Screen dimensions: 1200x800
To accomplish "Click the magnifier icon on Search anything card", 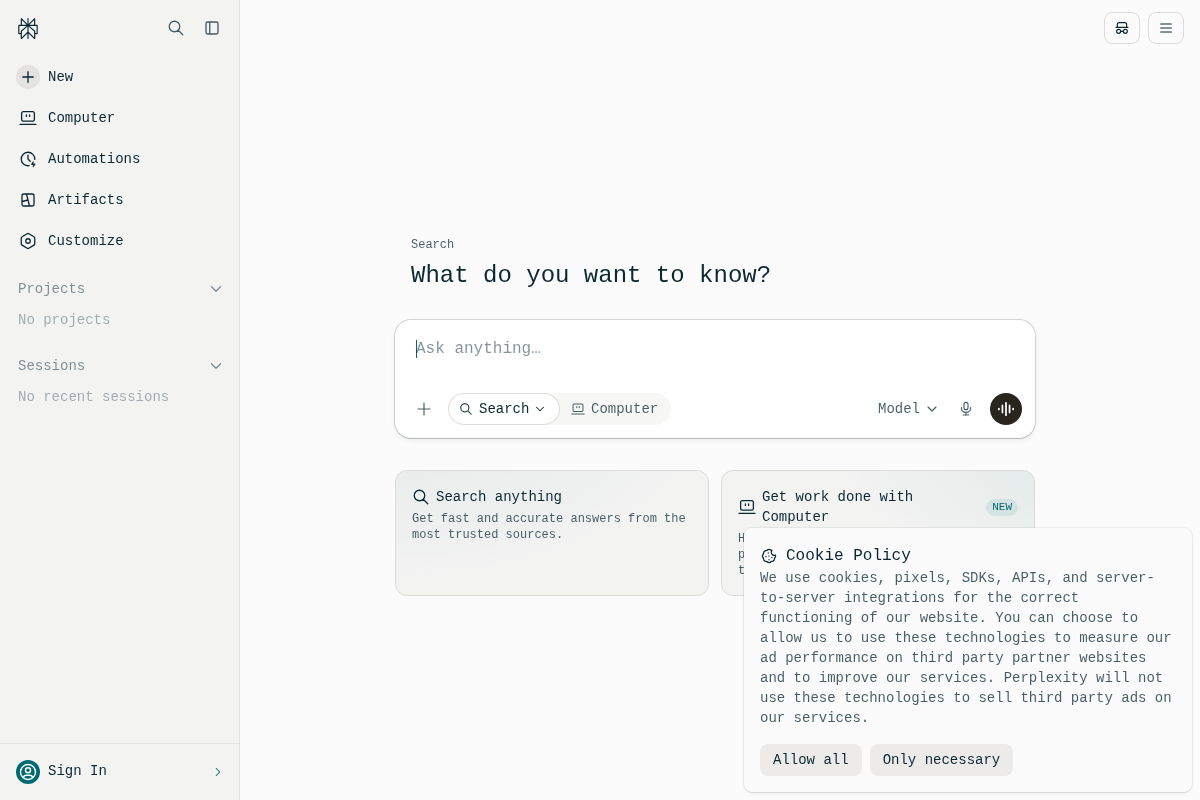I will 421,497.
